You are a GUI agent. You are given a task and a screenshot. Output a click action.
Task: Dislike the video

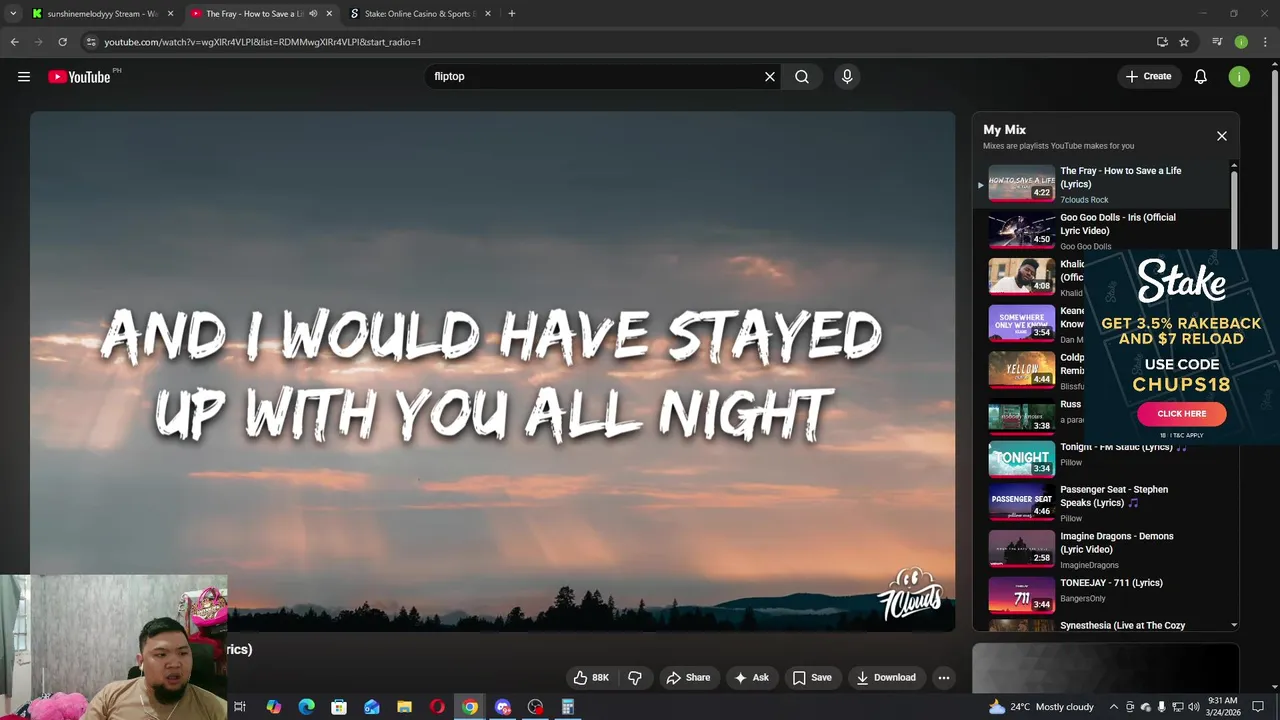[x=635, y=677]
